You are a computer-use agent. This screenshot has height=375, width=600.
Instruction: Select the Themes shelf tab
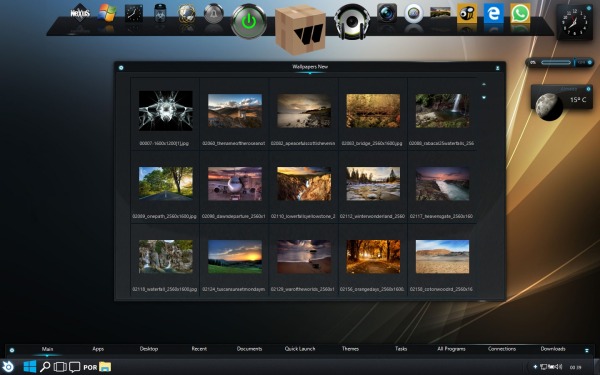[x=351, y=349]
